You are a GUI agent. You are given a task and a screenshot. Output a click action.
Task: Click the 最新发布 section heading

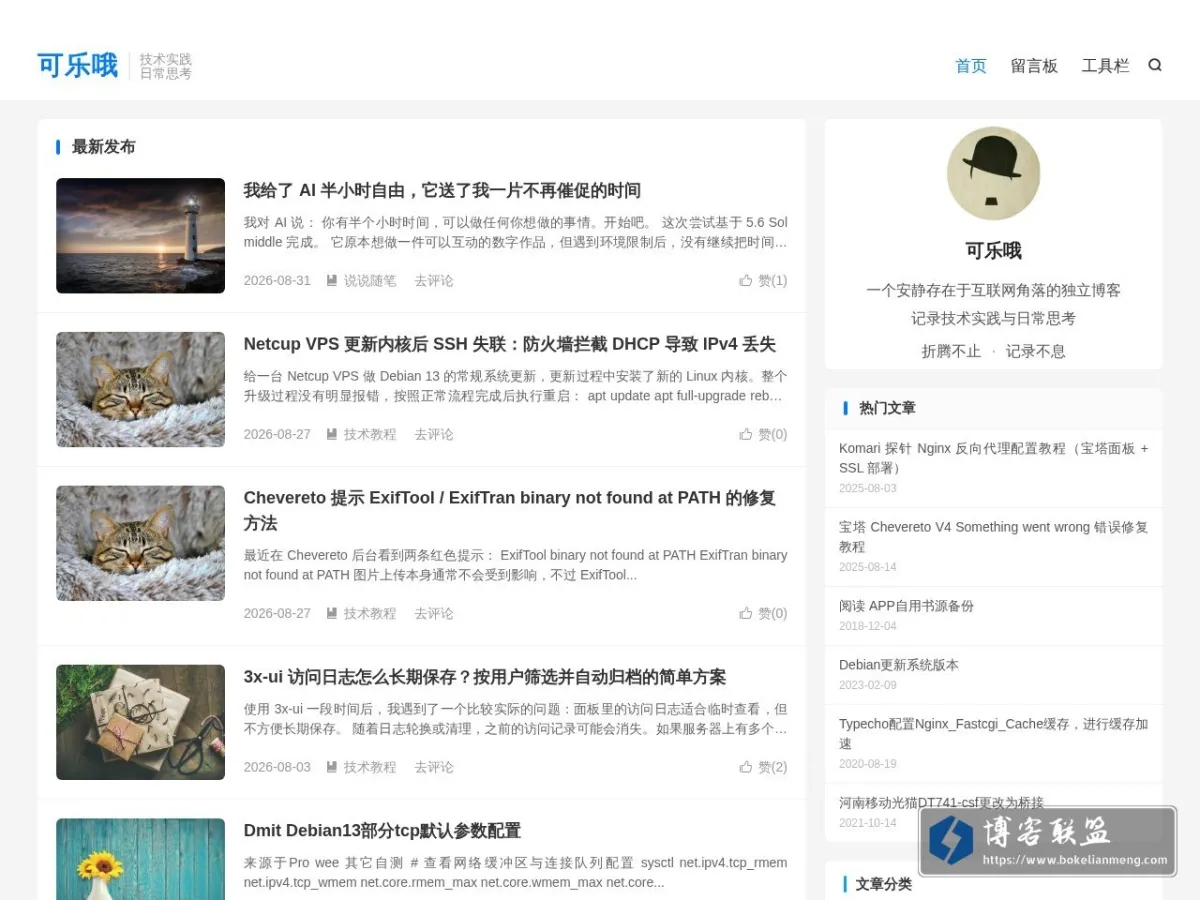103,147
